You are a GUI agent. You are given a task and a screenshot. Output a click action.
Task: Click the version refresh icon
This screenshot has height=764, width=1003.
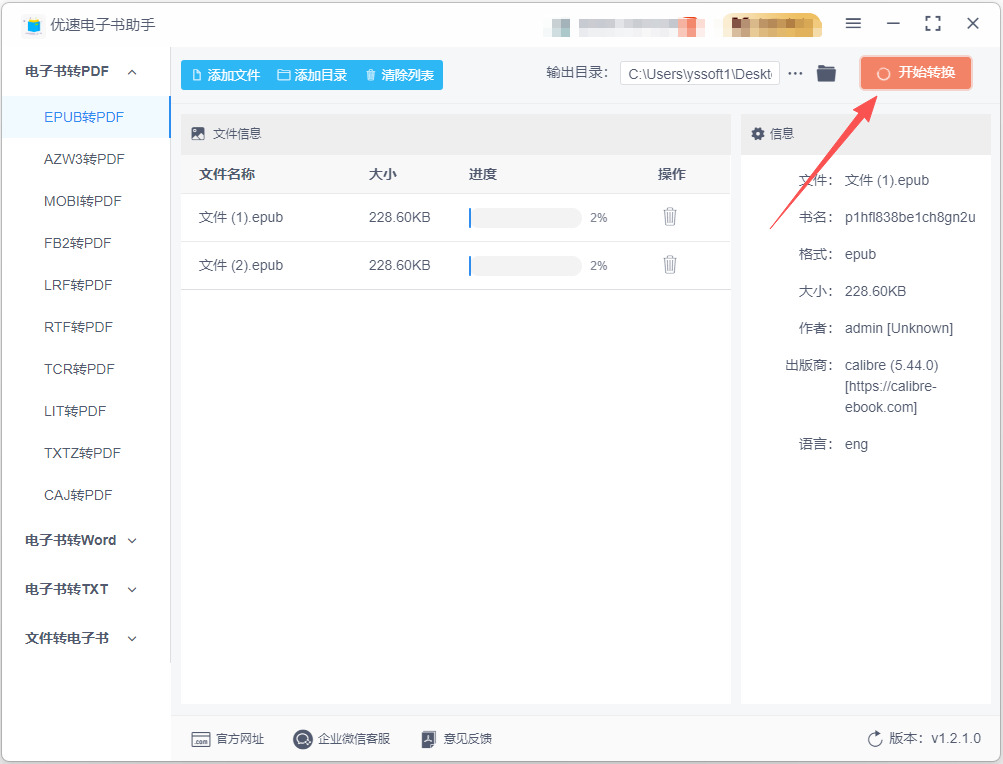point(874,739)
